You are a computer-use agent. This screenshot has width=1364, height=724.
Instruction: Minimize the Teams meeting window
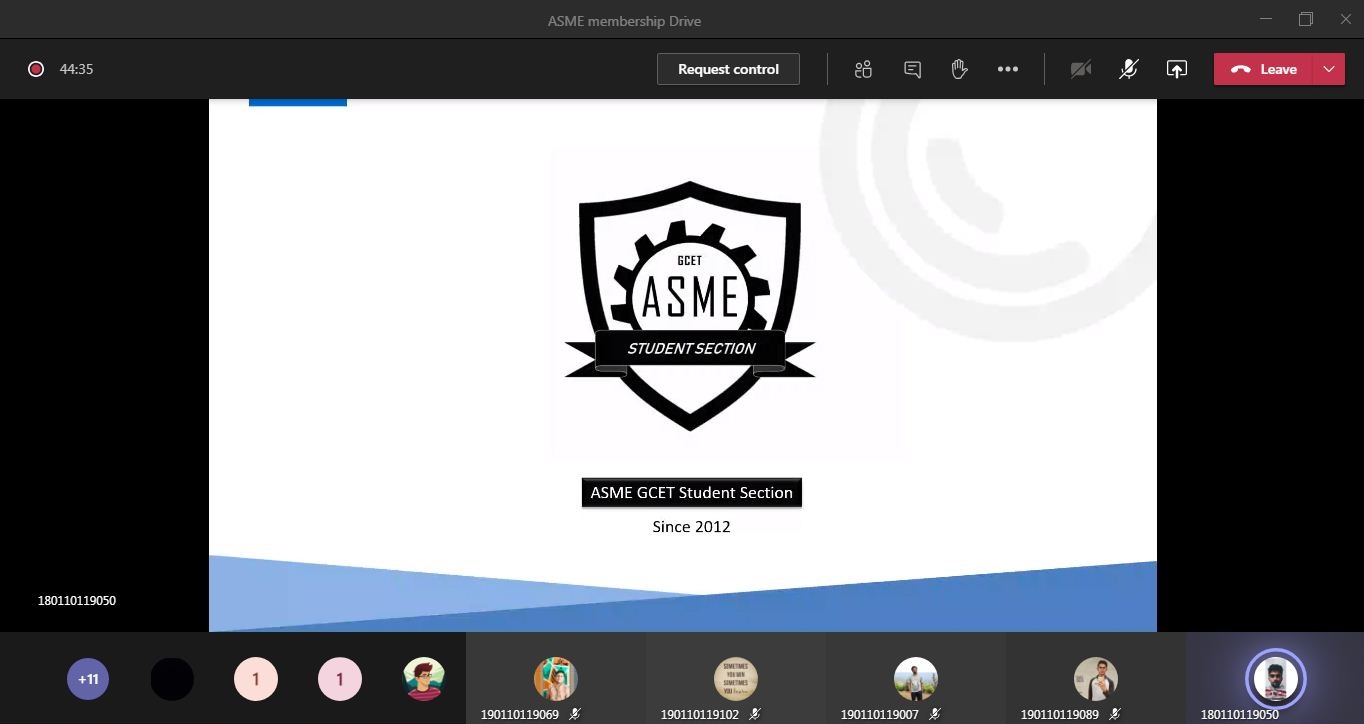tap(1266, 19)
